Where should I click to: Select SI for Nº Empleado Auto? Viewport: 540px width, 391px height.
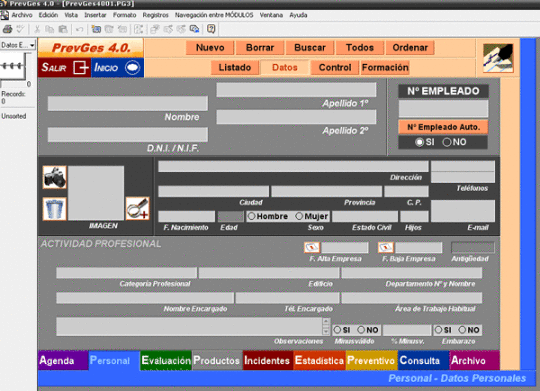[419, 142]
